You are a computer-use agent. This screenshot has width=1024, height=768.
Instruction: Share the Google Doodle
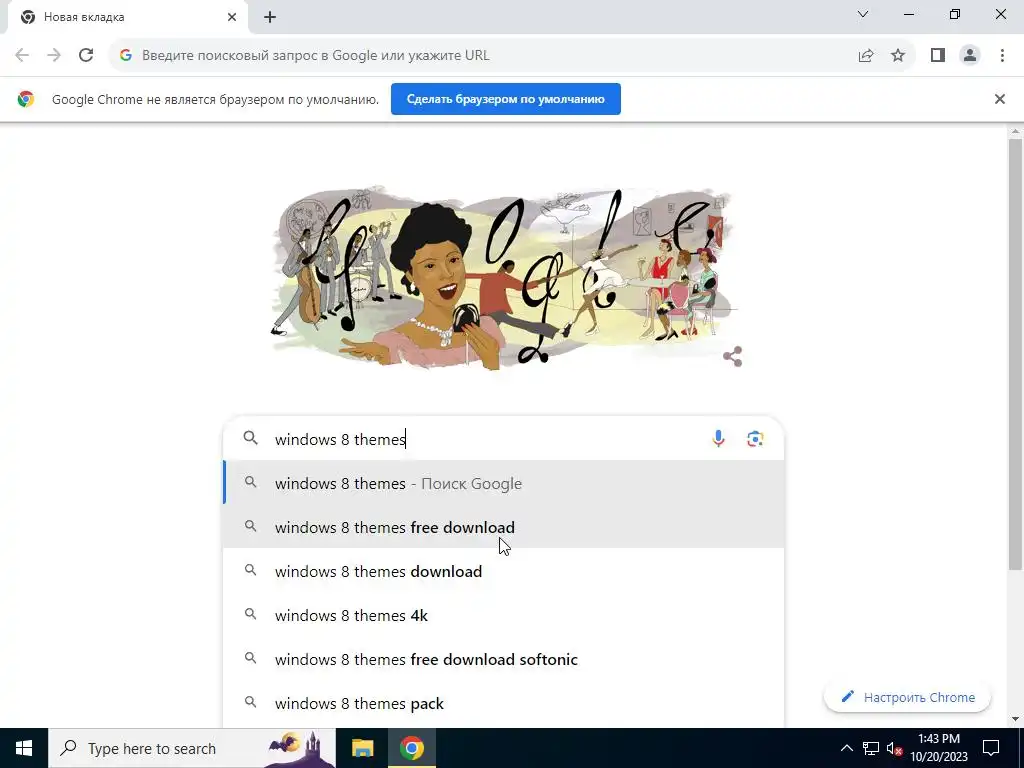733,357
